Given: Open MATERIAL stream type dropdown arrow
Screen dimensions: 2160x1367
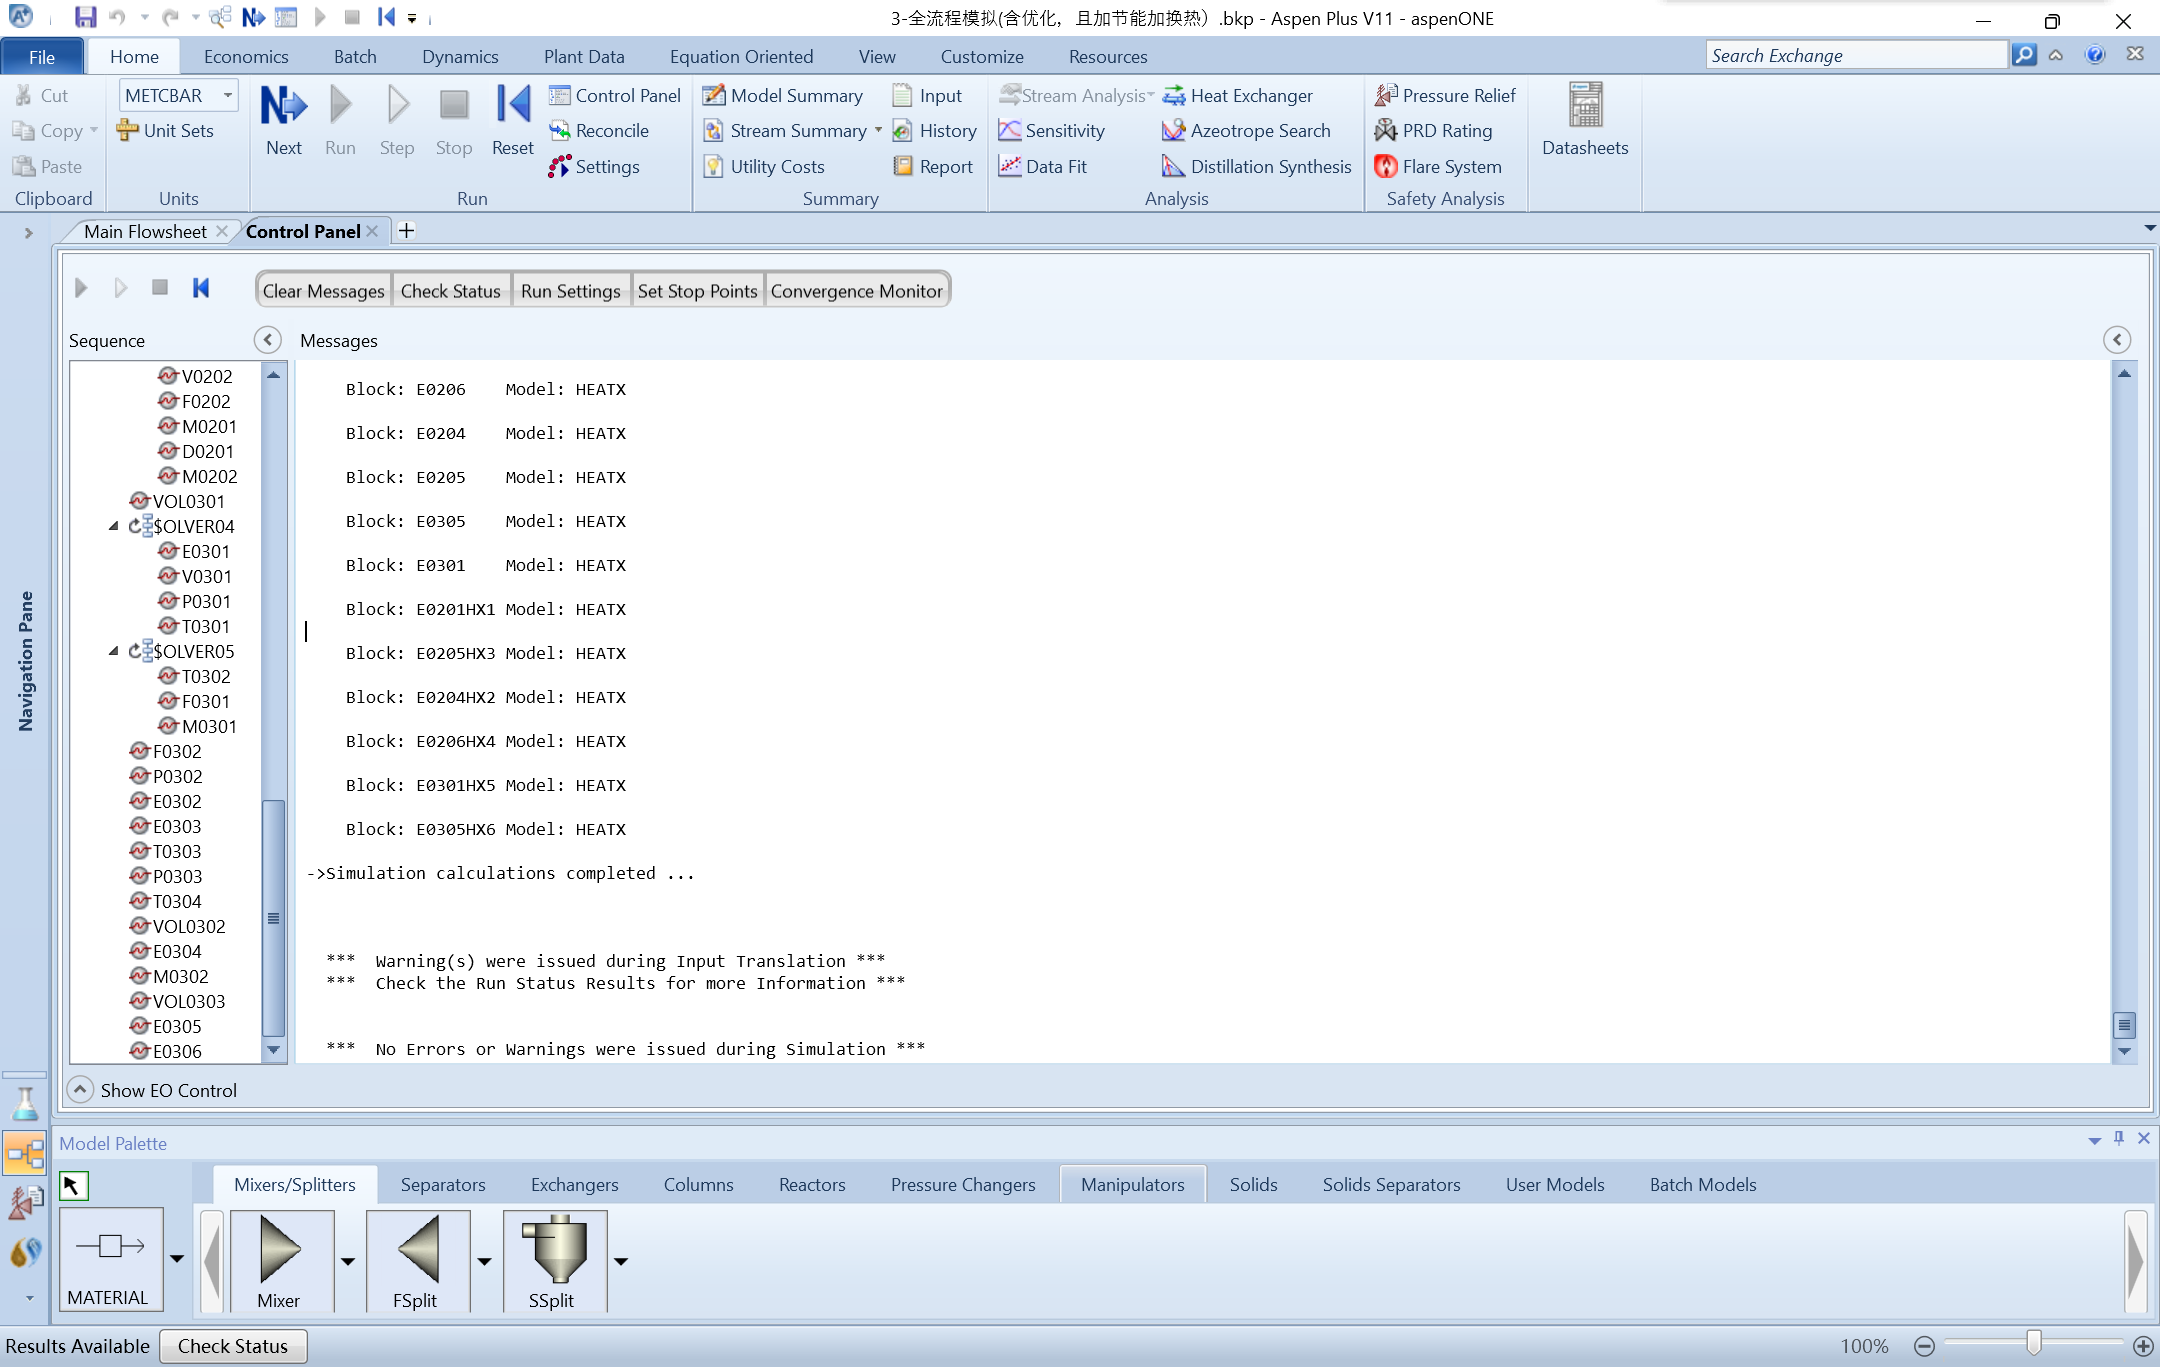Looking at the screenshot, I should [x=177, y=1259].
